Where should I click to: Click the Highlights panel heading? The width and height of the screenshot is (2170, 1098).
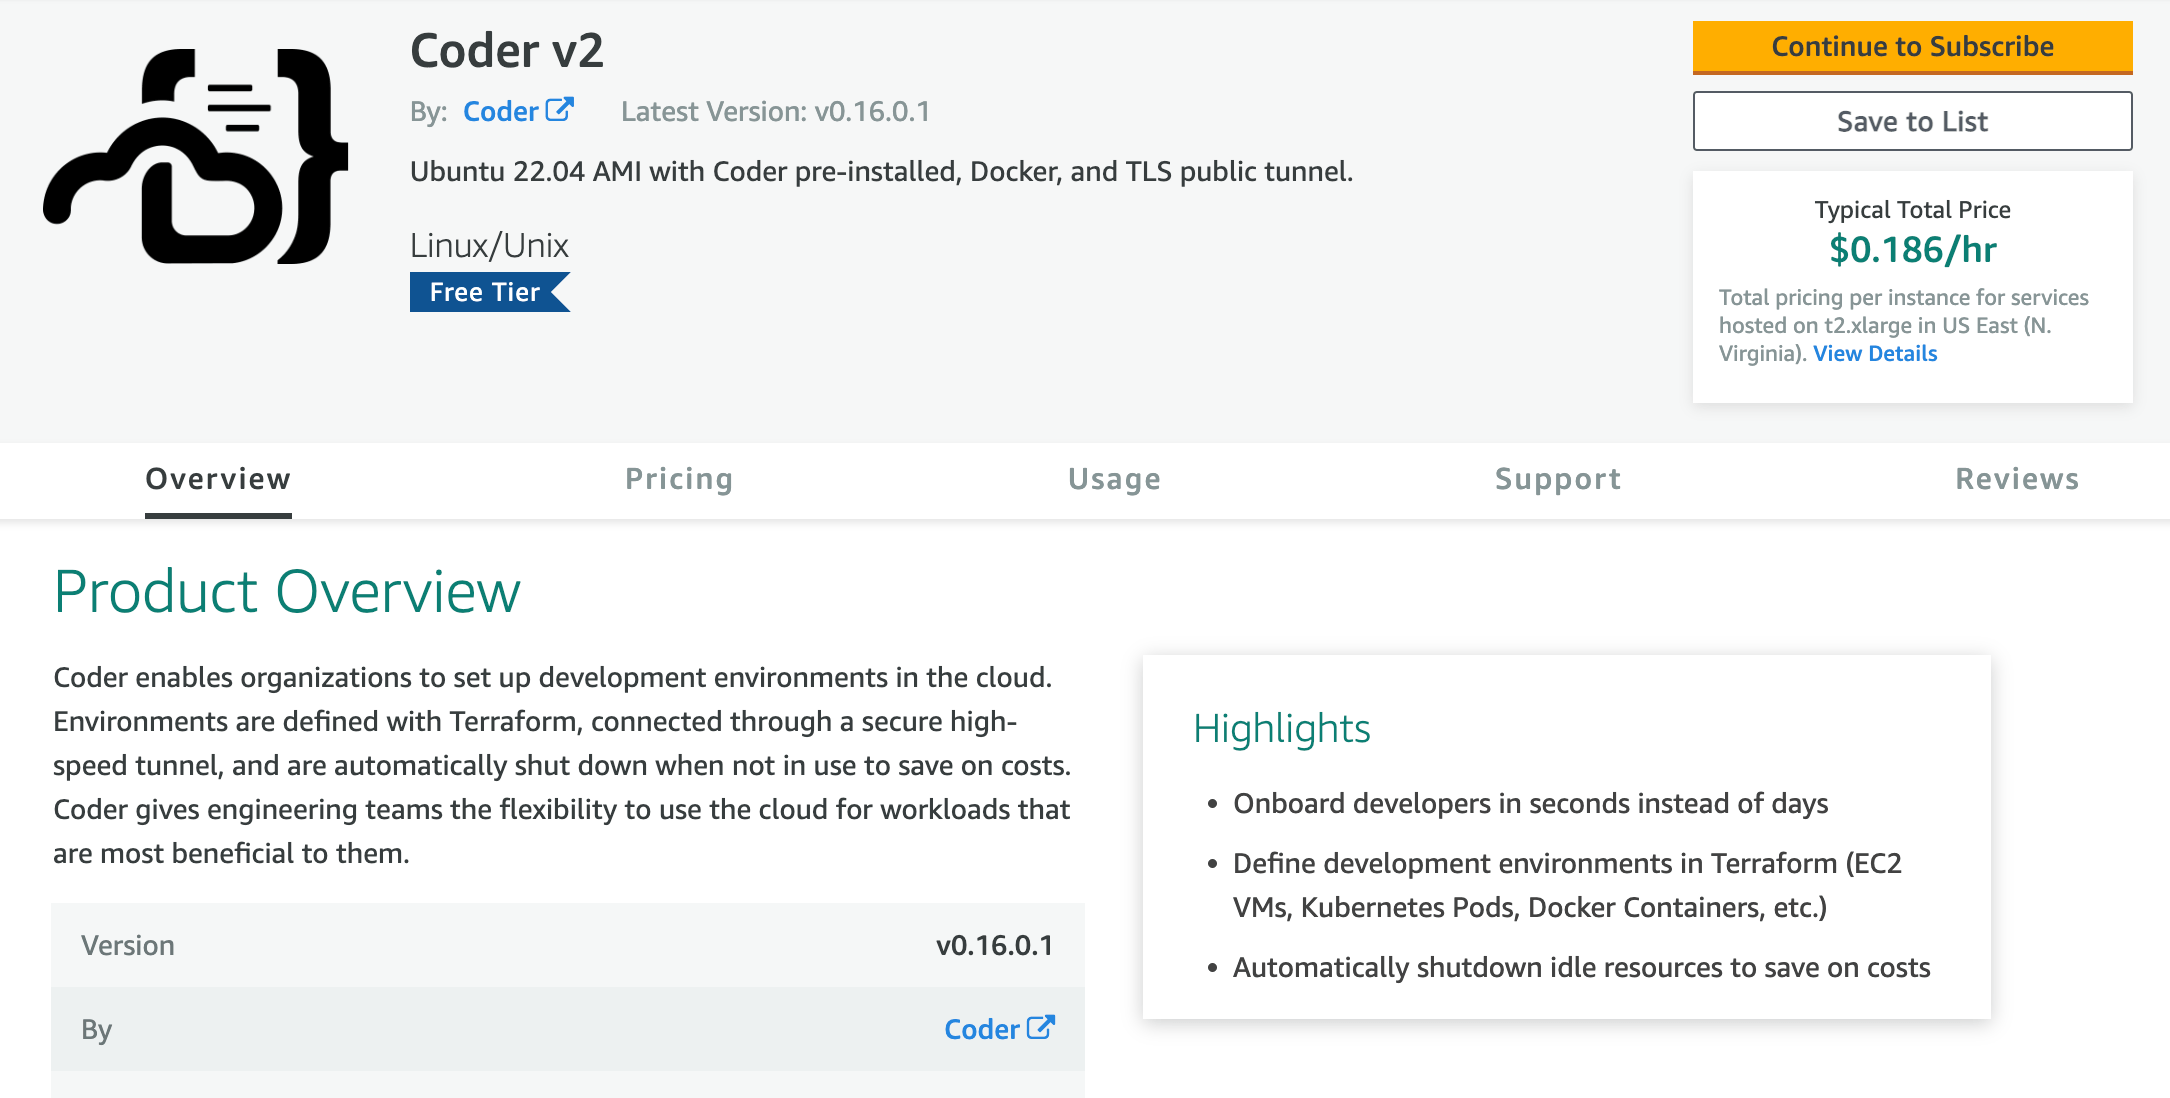pyautogui.click(x=1282, y=729)
